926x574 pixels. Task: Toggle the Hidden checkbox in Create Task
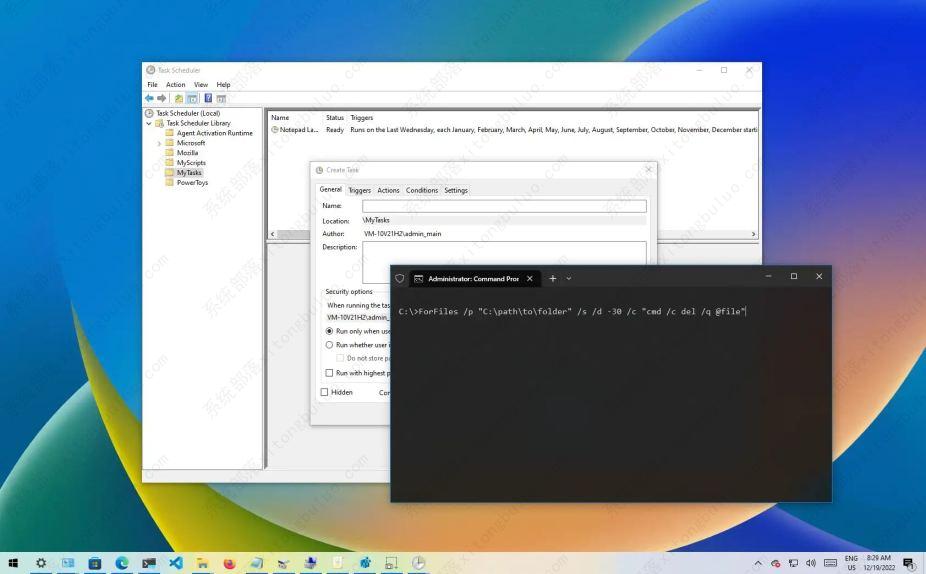point(324,392)
